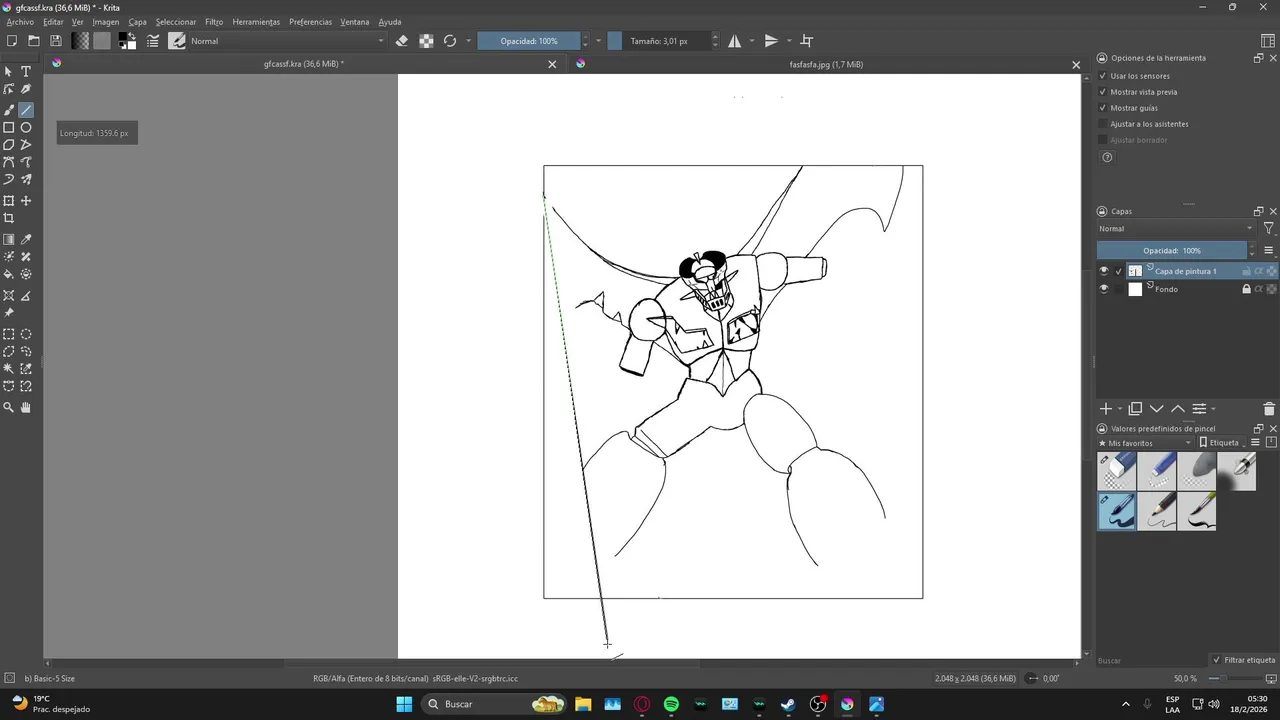The image size is (1280, 720).
Task: Select the Crop tool
Action: click(x=9, y=218)
